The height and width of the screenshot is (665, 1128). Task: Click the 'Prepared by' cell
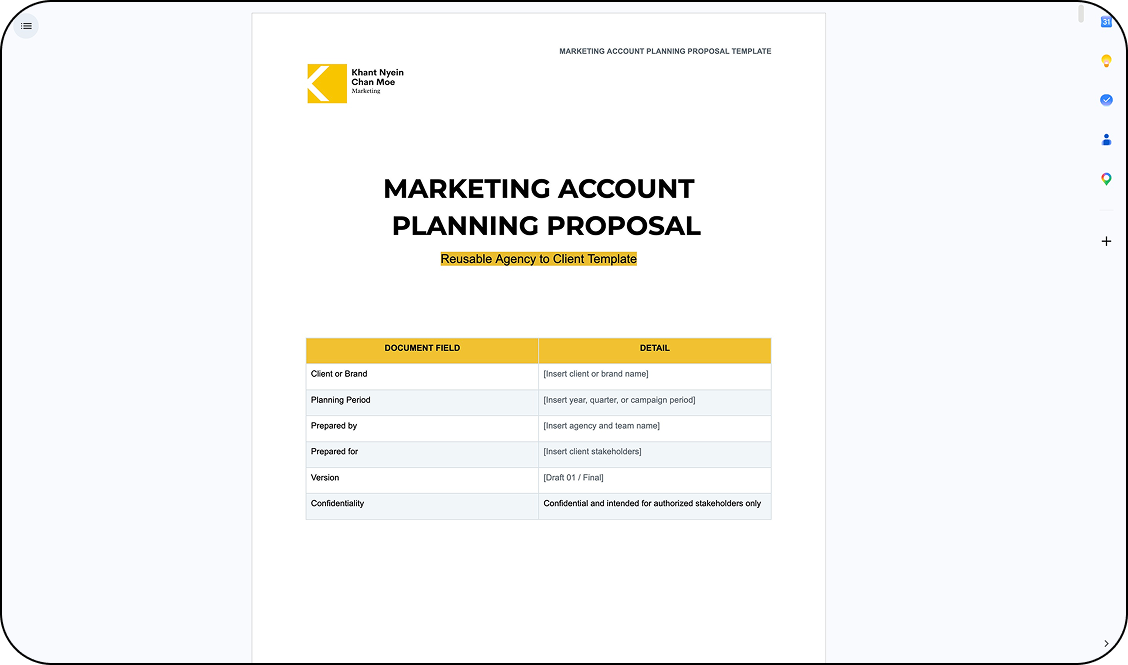[422, 428]
